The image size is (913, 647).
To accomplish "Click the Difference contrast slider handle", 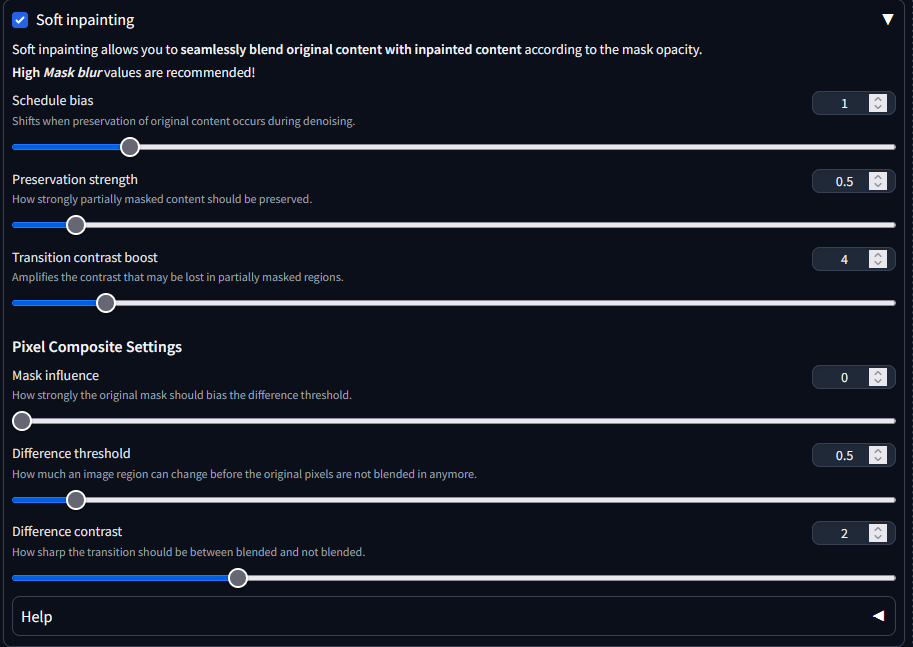I will pos(237,577).
